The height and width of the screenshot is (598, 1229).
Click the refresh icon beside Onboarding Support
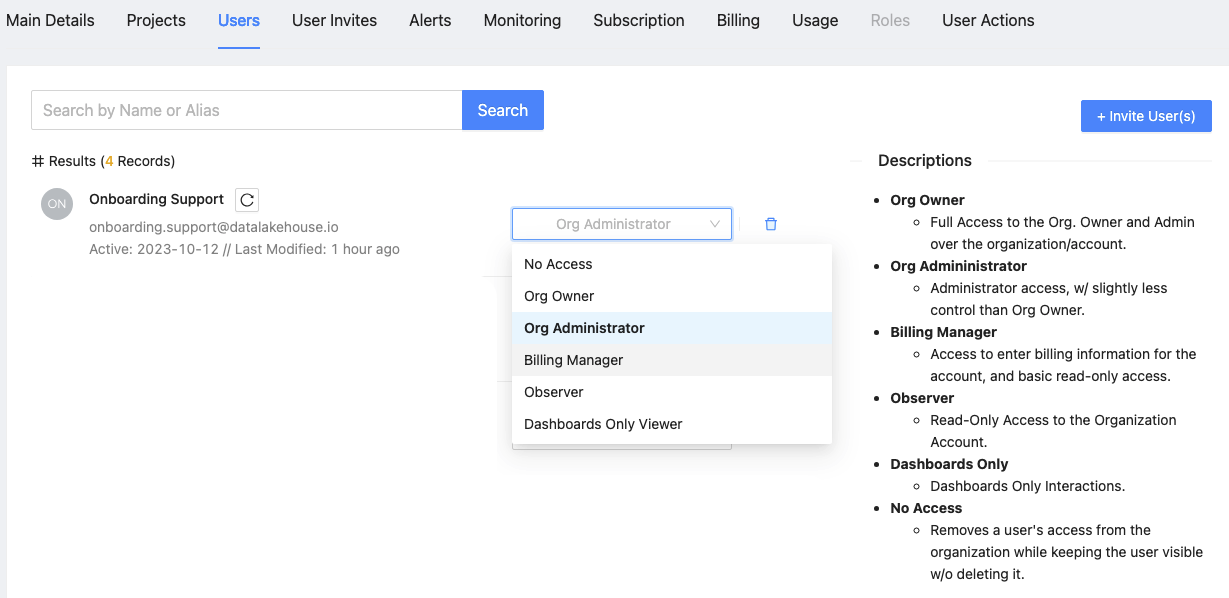(247, 200)
